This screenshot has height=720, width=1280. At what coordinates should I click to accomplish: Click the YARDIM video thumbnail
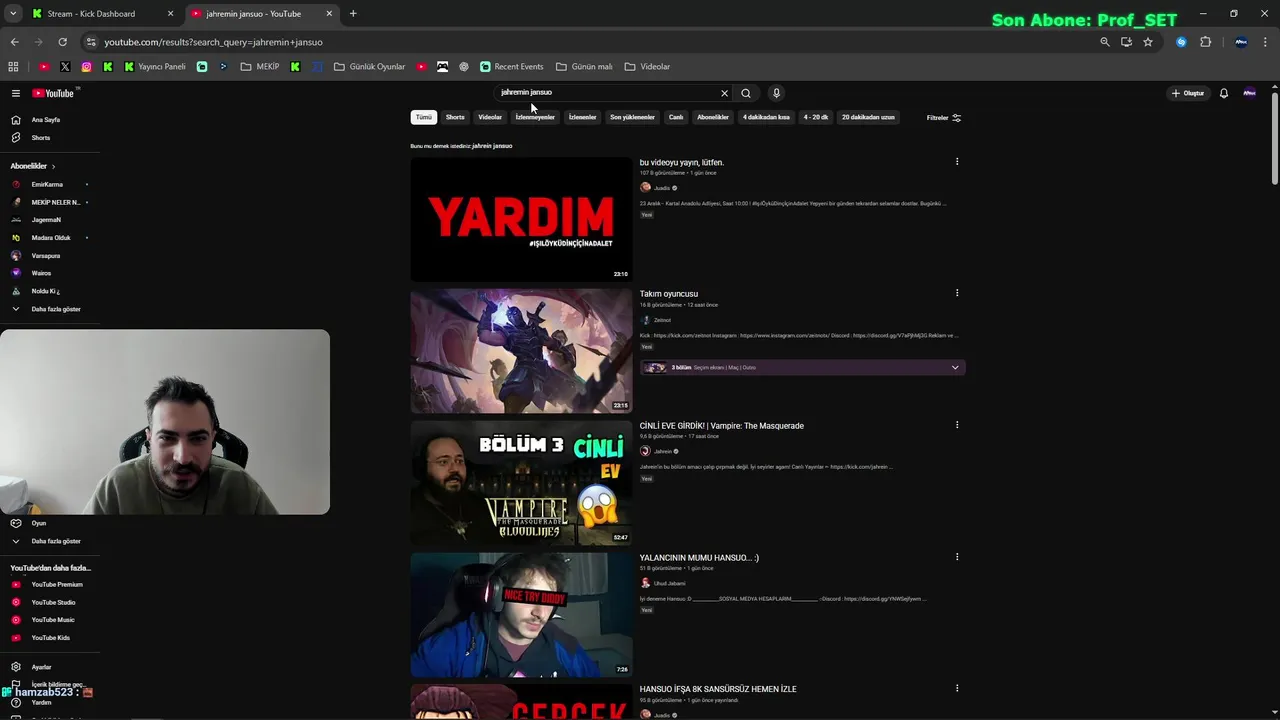tap(521, 219)
